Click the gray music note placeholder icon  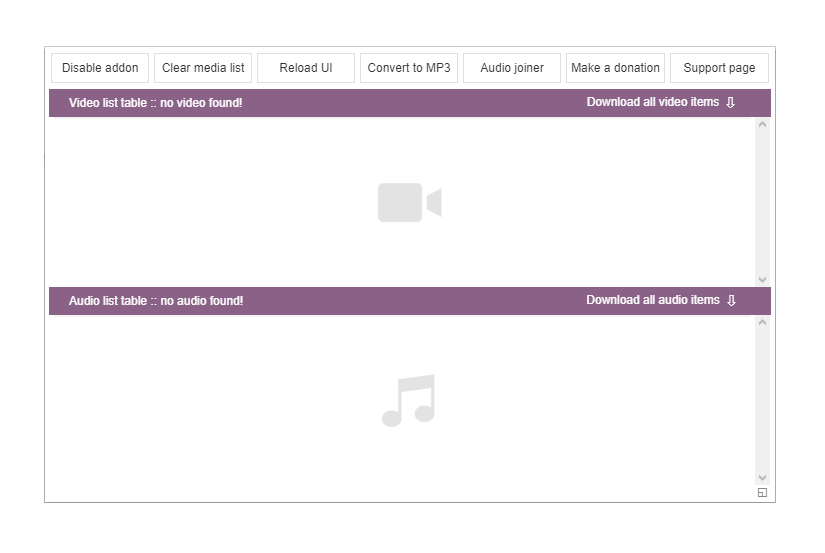409,400
